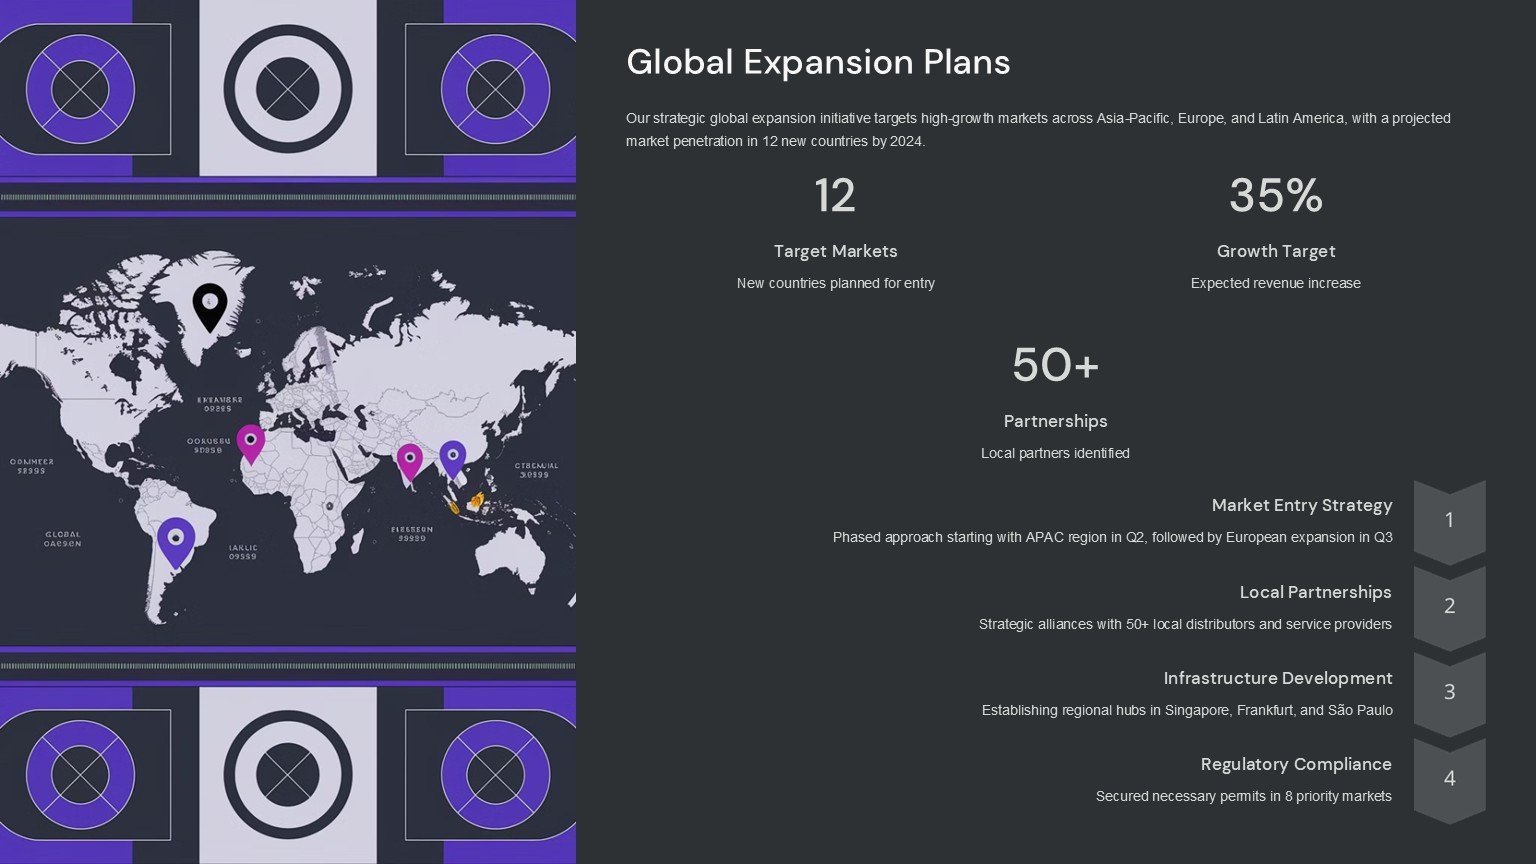1536x864 pixels.
Task: Click the magenta pin over India
Action: tap(409, 460)
